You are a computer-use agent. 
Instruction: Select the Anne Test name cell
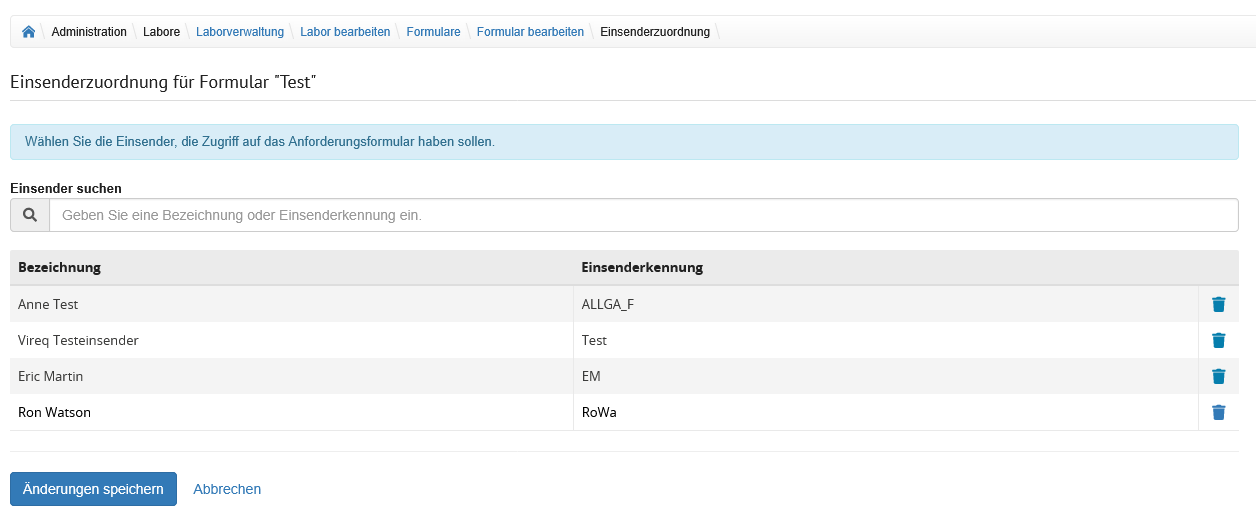[48, 304]
